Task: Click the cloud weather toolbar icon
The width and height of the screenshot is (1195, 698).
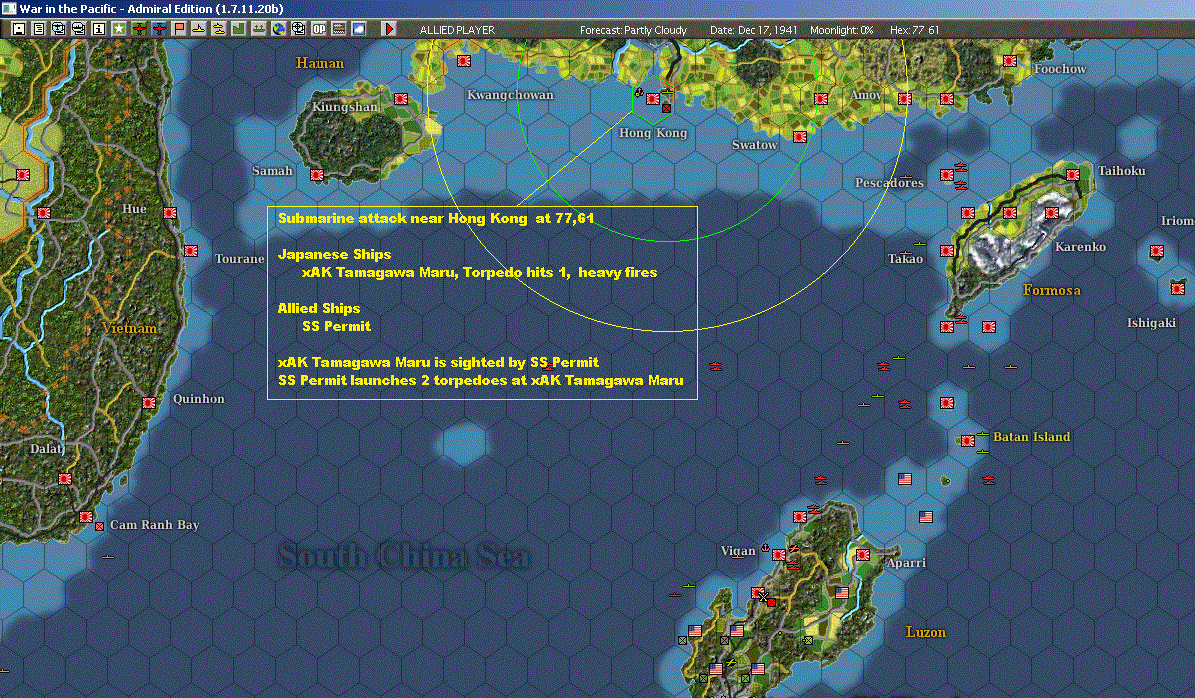Action: tap(359, 29)
